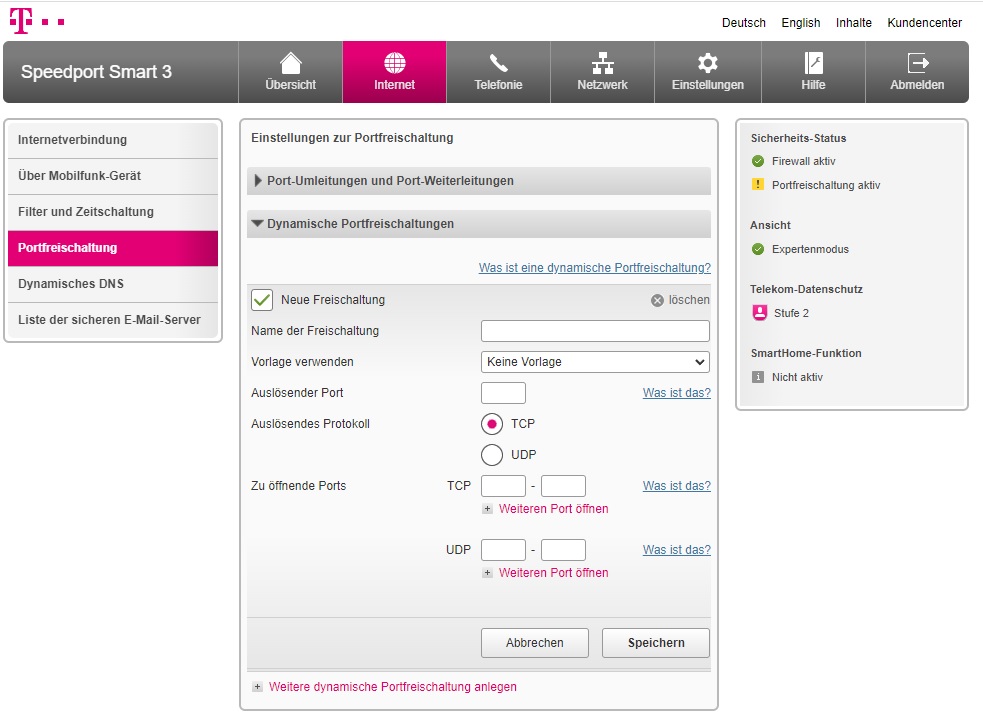983x722 pixels.
Task: Focus the TCP end port field
Action: (x=564, y=486)
